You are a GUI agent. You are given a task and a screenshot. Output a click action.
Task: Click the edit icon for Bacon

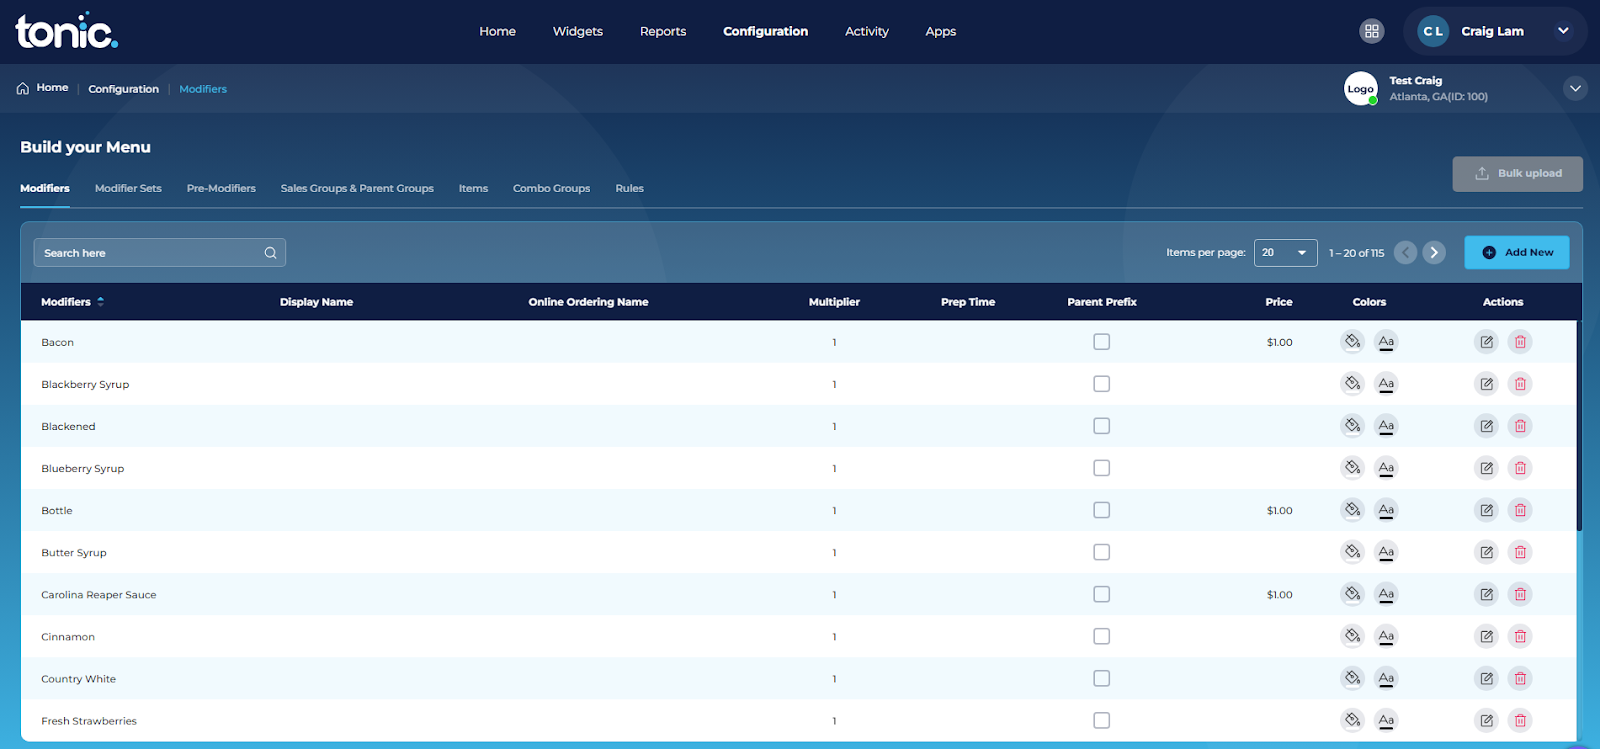1486,342
